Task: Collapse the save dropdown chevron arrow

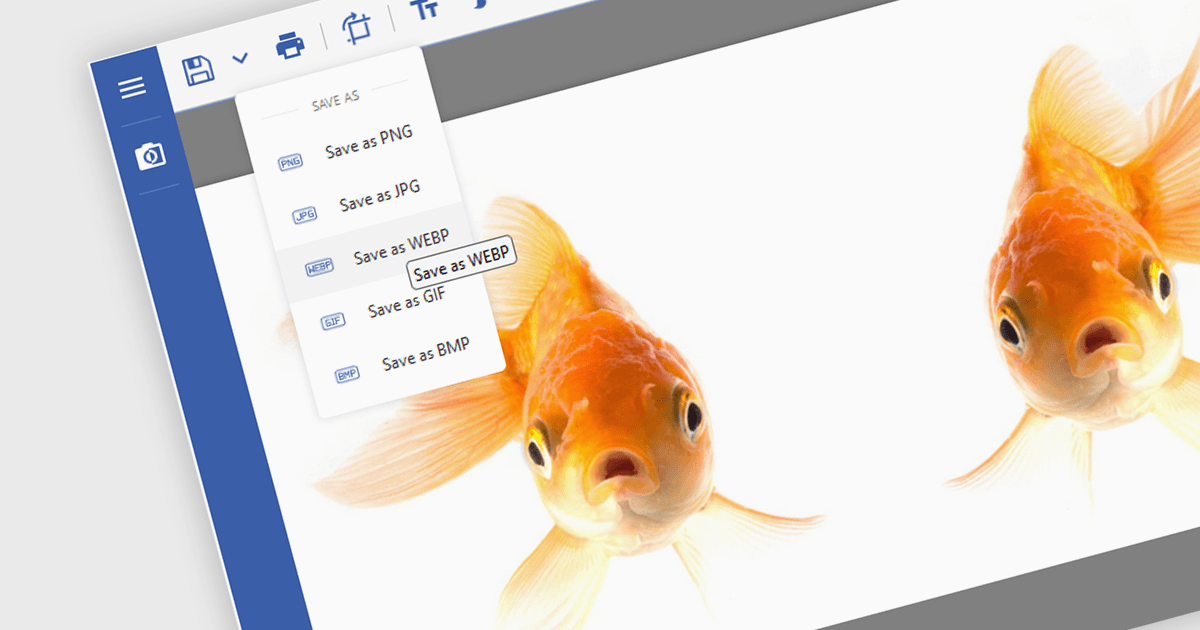Action: [240, 59]
